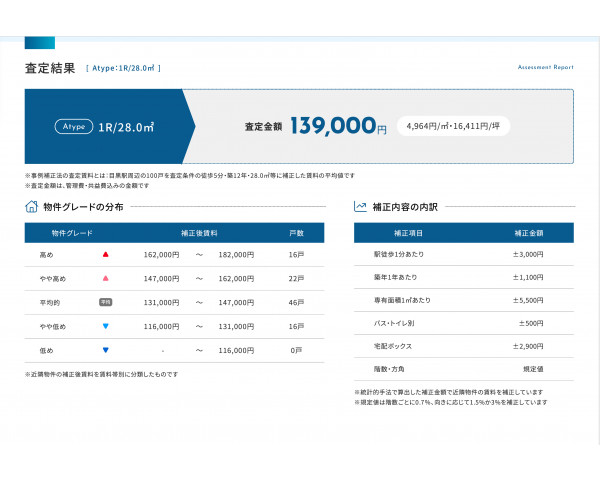
Task: Click the Atype pill badge in banner
Action: (x=74, y=127)
